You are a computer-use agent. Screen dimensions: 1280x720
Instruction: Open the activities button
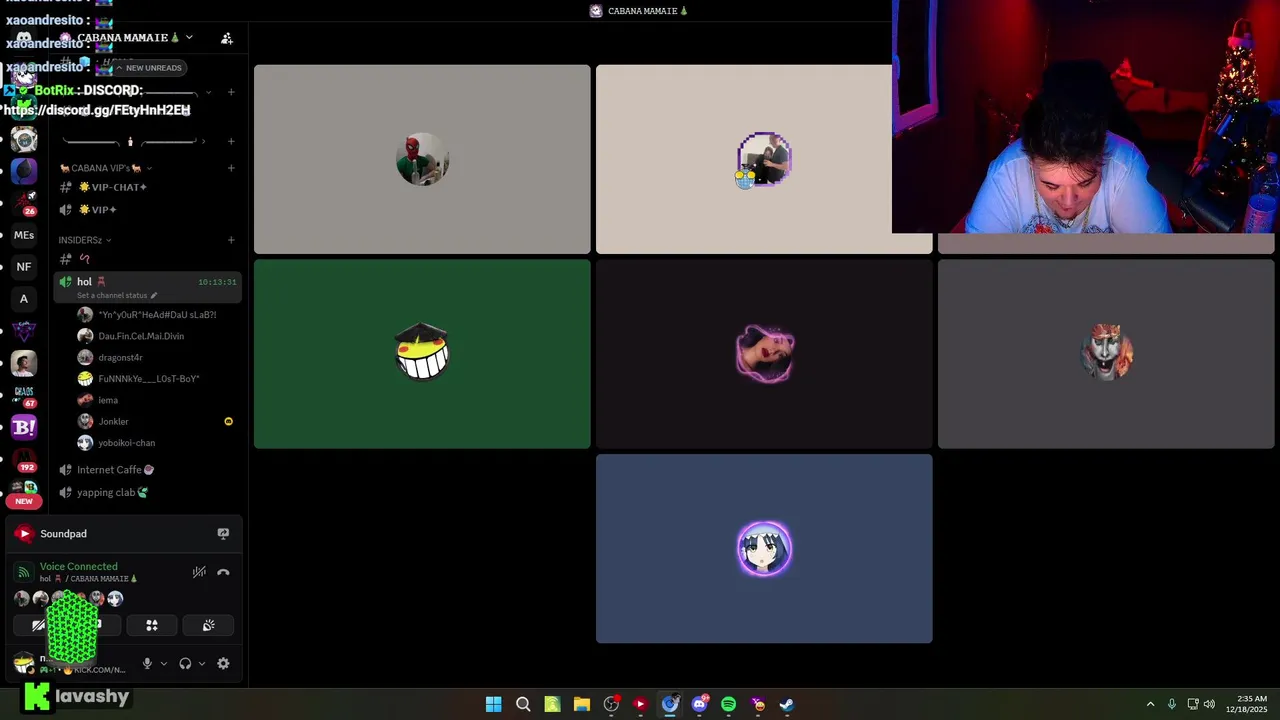152,625
